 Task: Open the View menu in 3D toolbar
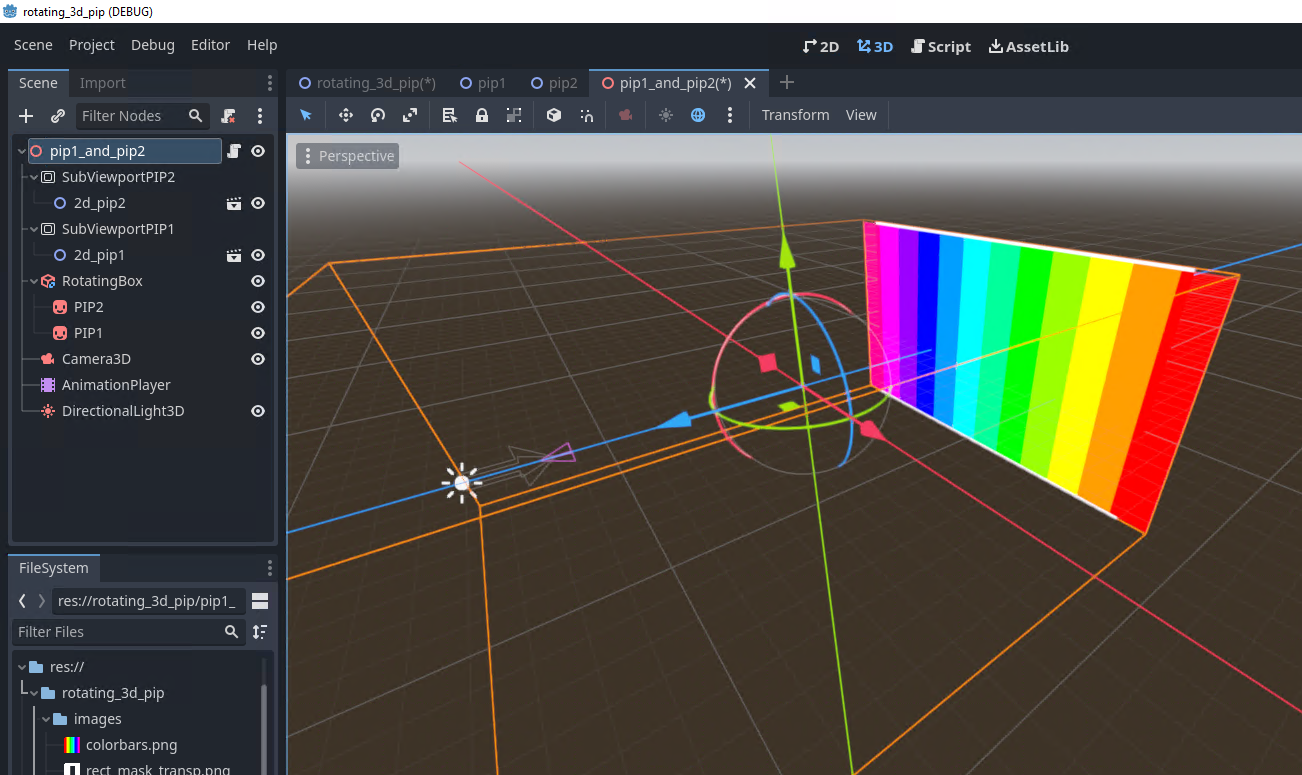pyautogui.click(x=861, y=115)
